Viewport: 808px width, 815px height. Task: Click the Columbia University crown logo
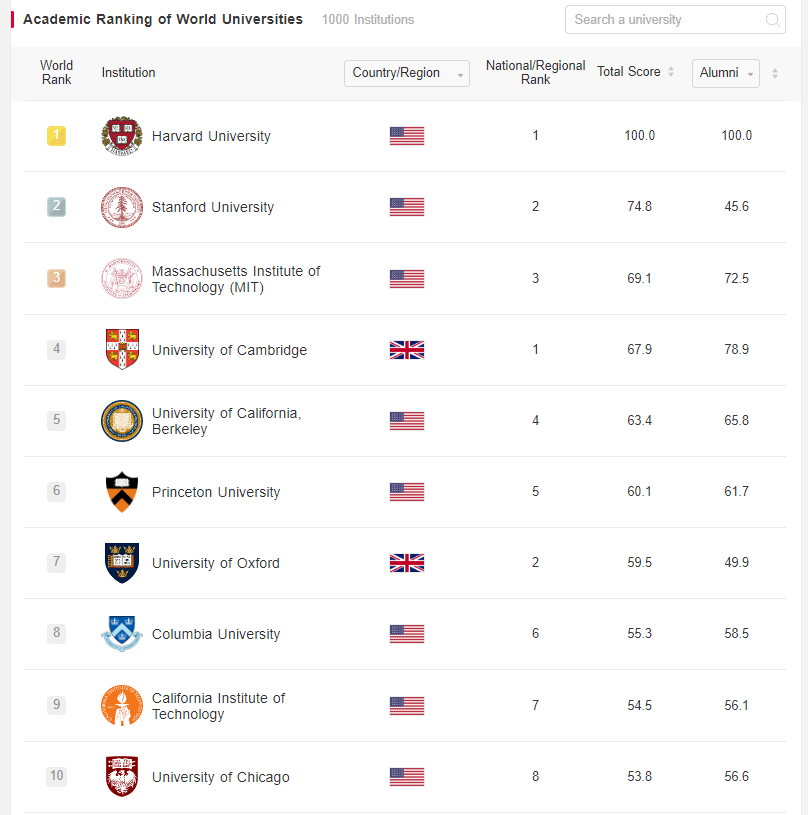tap(122, 634)
